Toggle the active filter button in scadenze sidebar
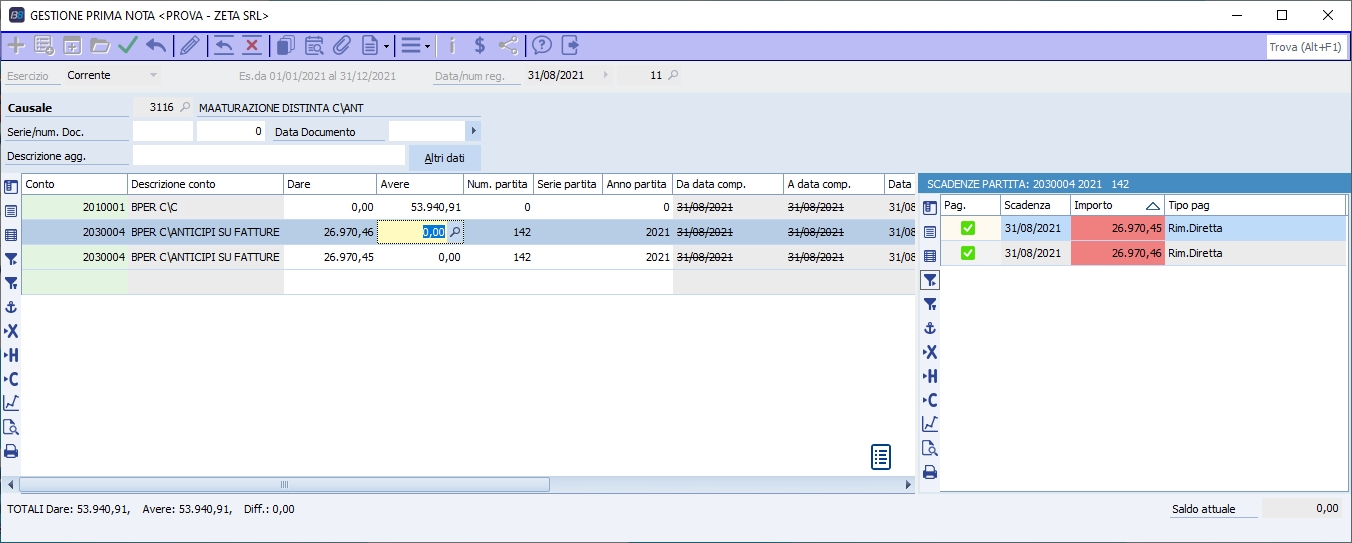This screenshot has height=543, width=1352. pyautogui.click(x=930, y=281)
